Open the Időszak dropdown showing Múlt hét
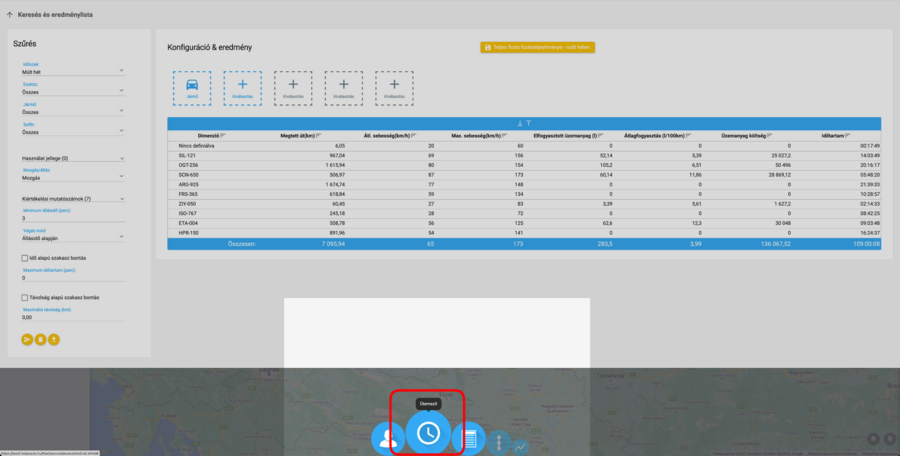 tap(72, 72)
